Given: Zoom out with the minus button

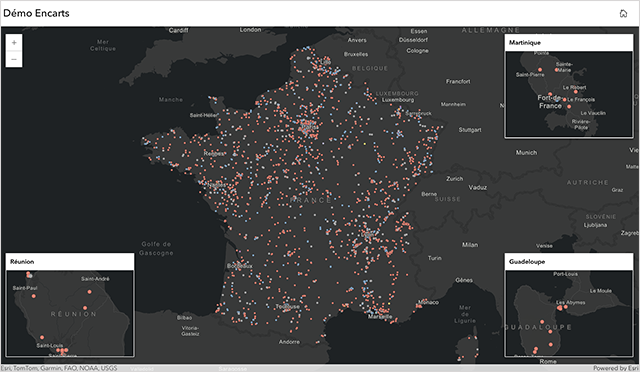Looking at the screenshot, I should coord(14,59).
